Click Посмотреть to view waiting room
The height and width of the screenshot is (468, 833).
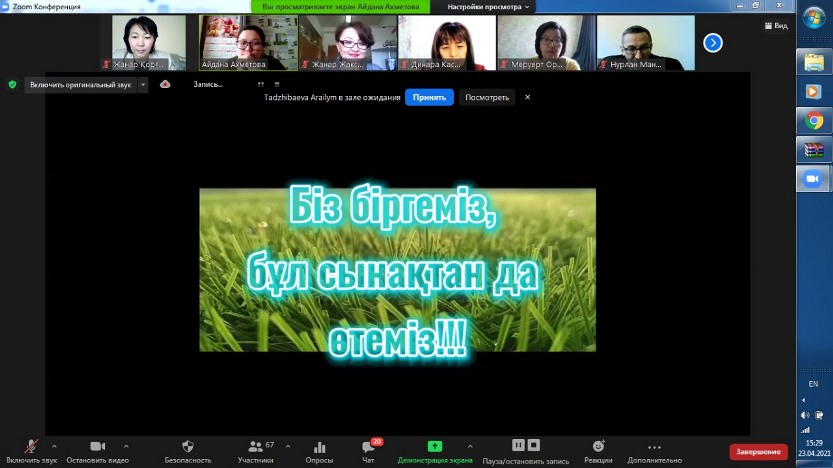click(487, 97)
